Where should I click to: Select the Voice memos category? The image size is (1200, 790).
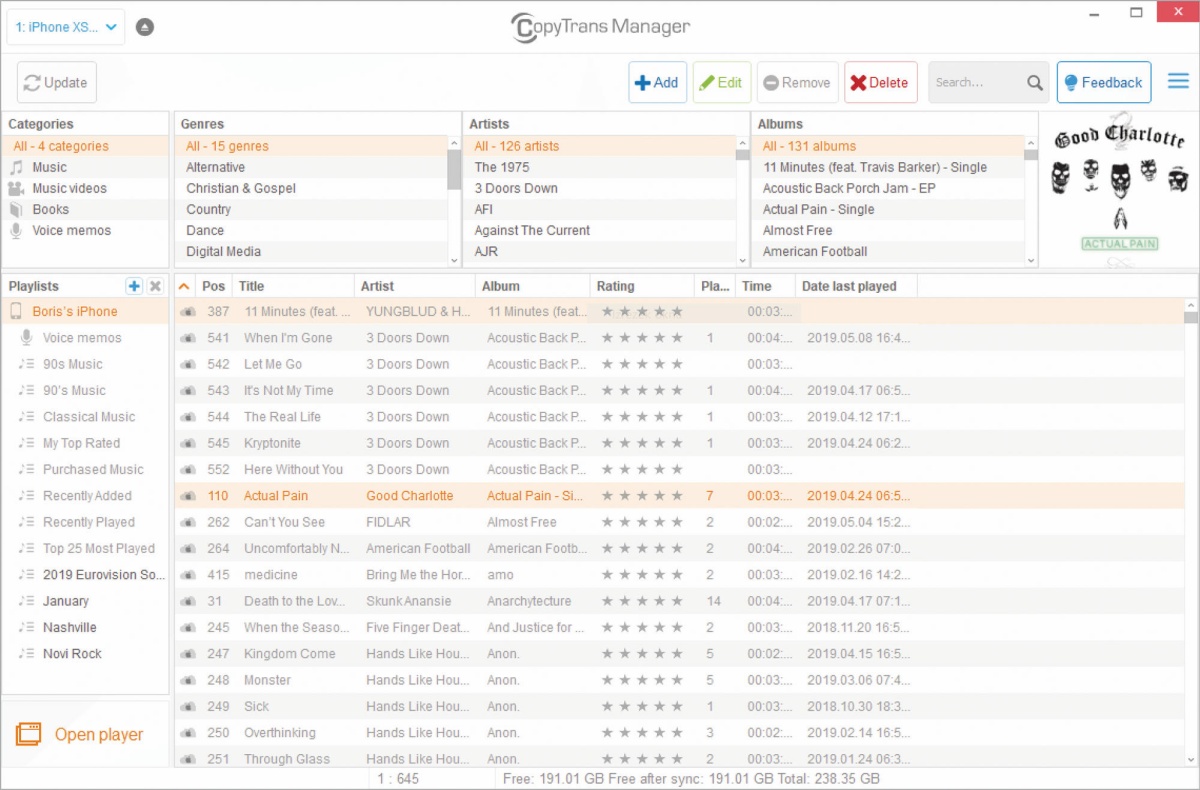point(86,230)
